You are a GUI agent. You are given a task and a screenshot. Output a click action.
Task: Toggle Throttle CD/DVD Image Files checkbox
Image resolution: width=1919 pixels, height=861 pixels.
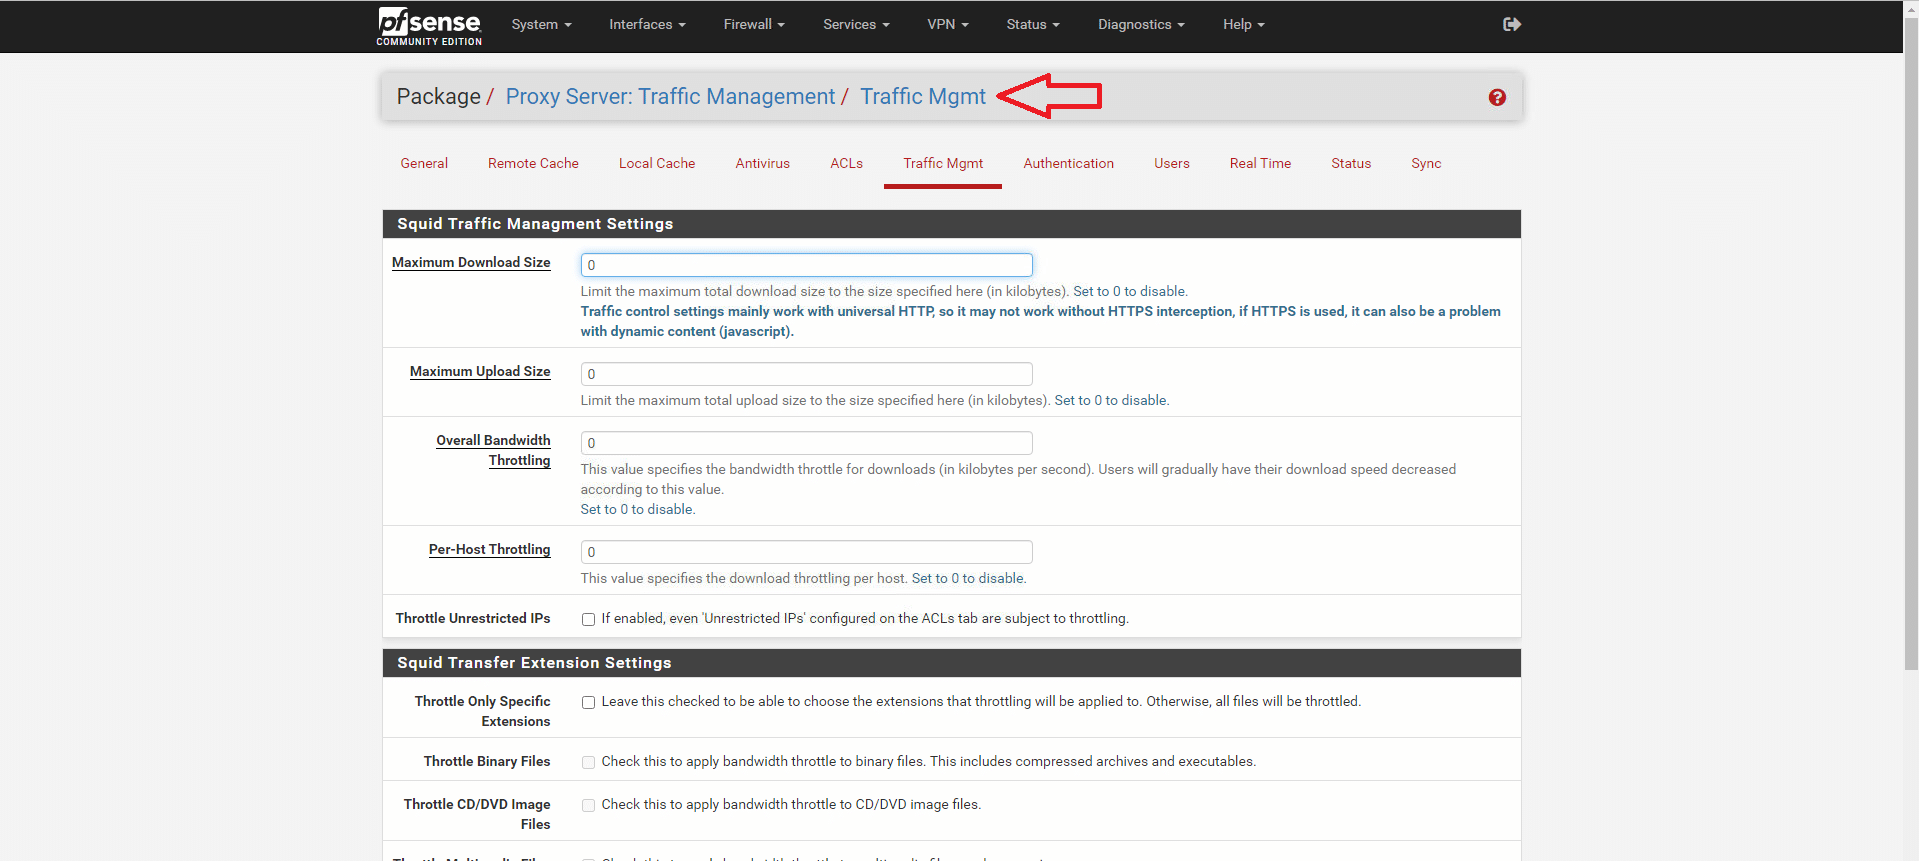pos(588,805)
